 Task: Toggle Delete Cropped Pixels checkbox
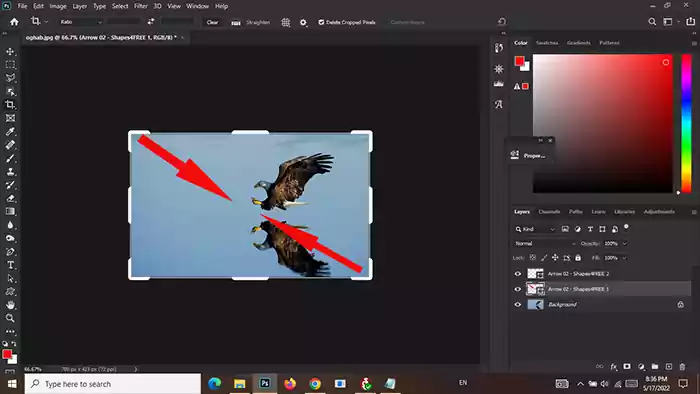click(x=321, y=22)
